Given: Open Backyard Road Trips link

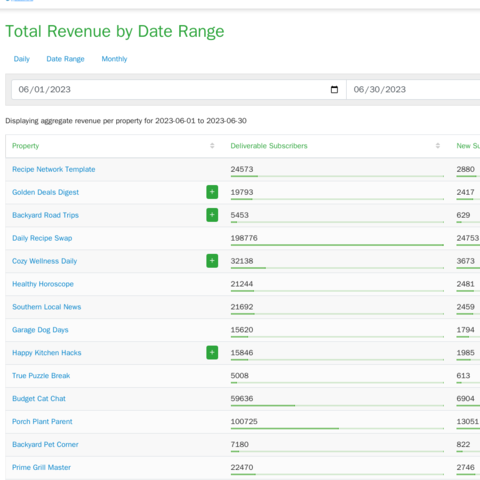Looking at the screenshot, I should 45,215.
